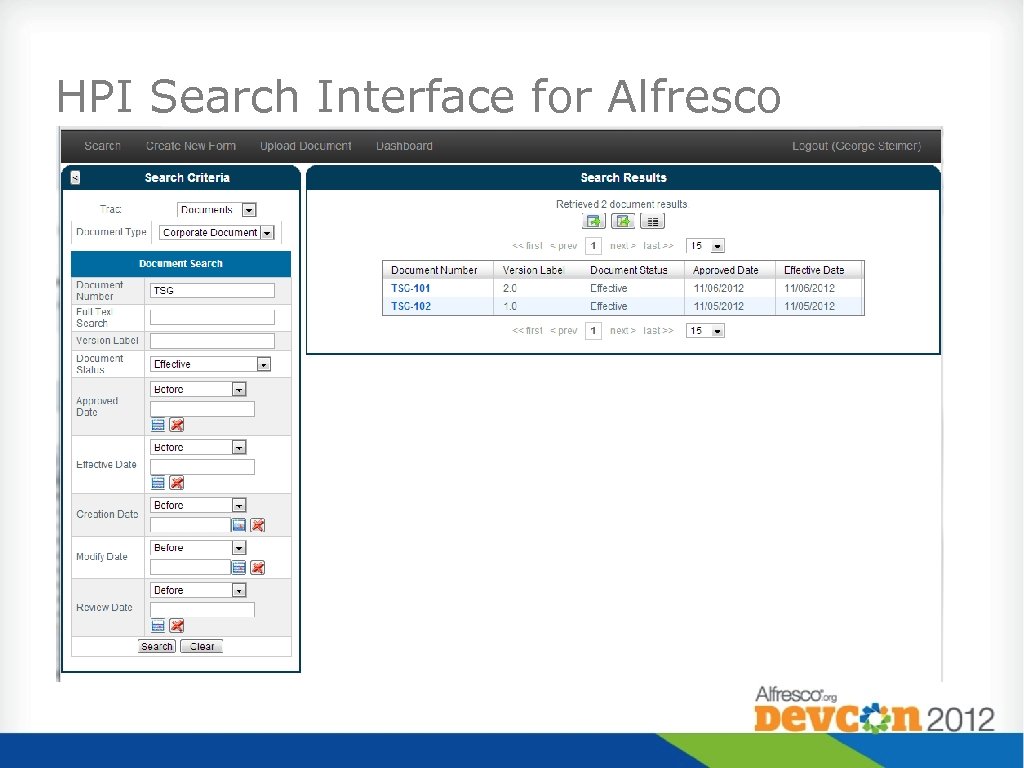Open top page-size dropdown showing 15
The width and height of the screenshot is (1024, 768).
(x=705, y=246)
